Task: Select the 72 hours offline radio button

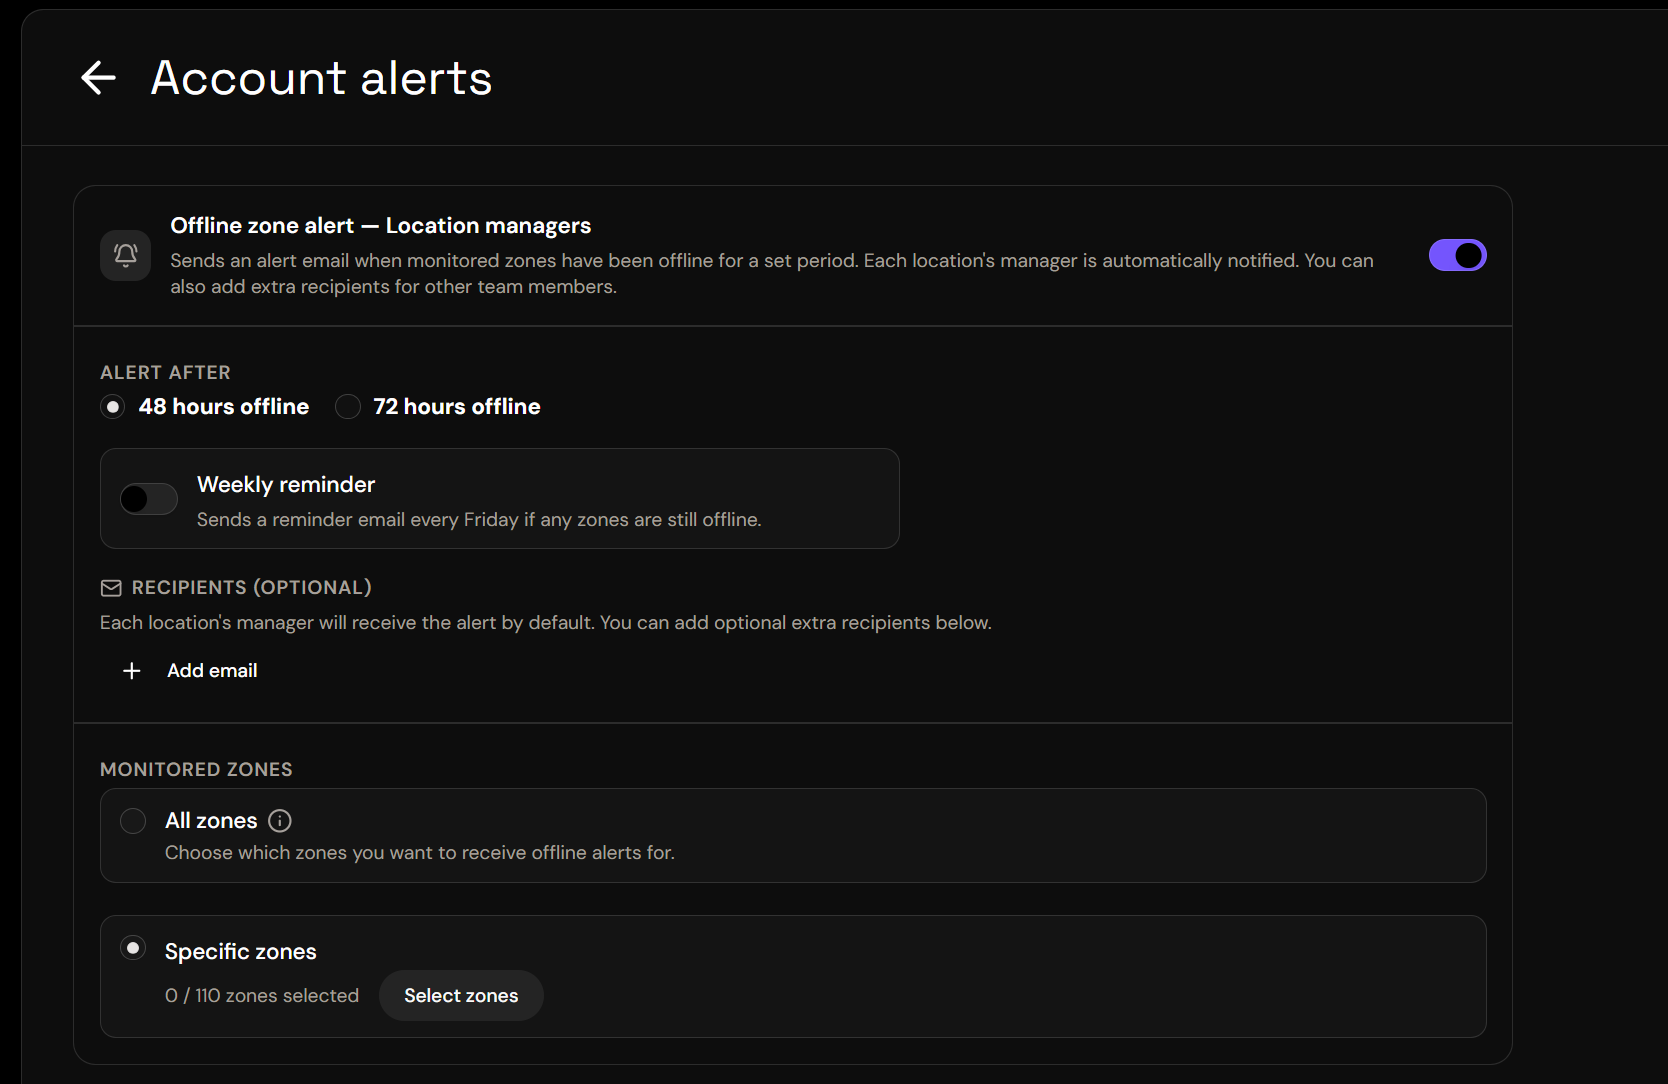Action: pos(348,407)
